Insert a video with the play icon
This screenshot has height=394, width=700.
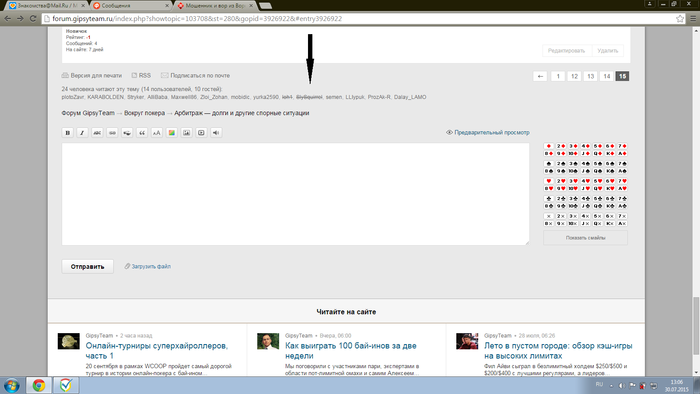201,133
